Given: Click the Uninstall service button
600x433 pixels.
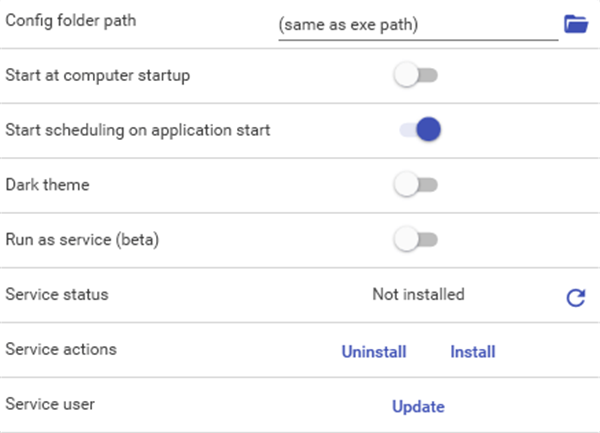Looking at the screenshot, I should coord(376,352).
